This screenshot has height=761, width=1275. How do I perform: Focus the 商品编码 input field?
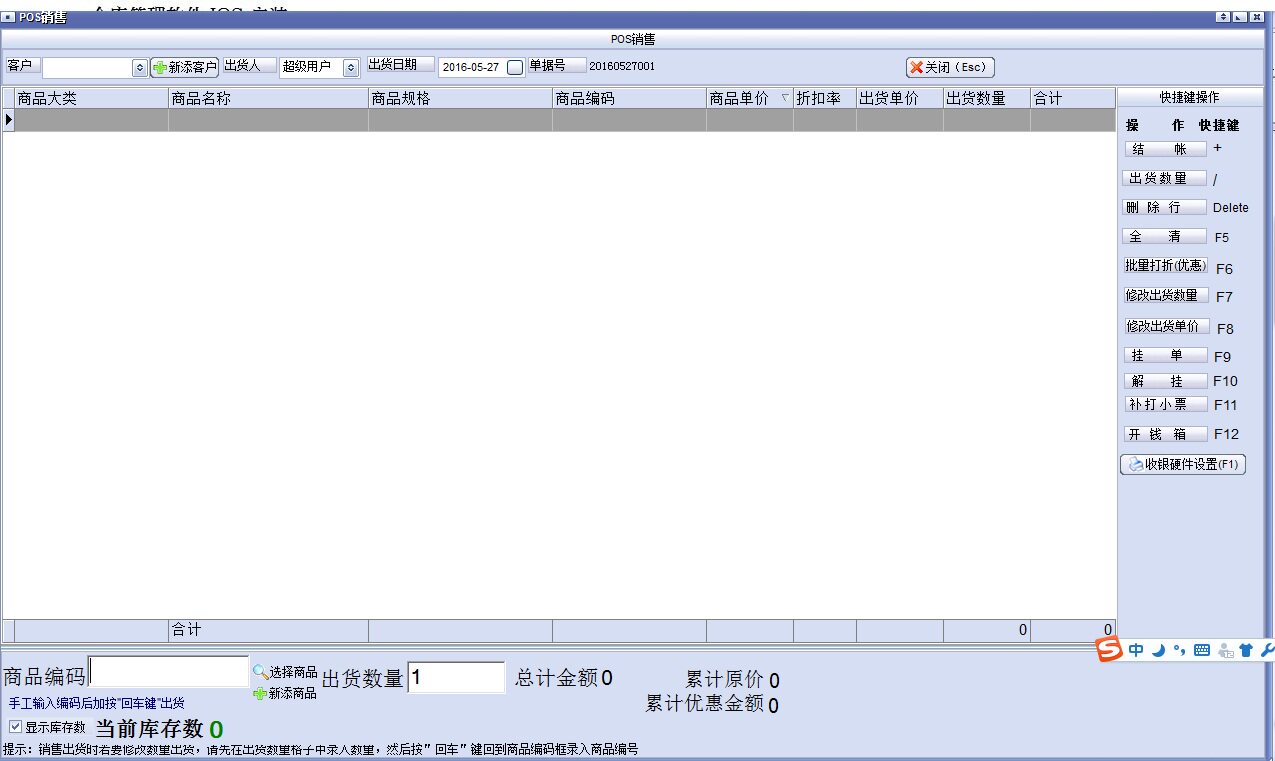168,672
